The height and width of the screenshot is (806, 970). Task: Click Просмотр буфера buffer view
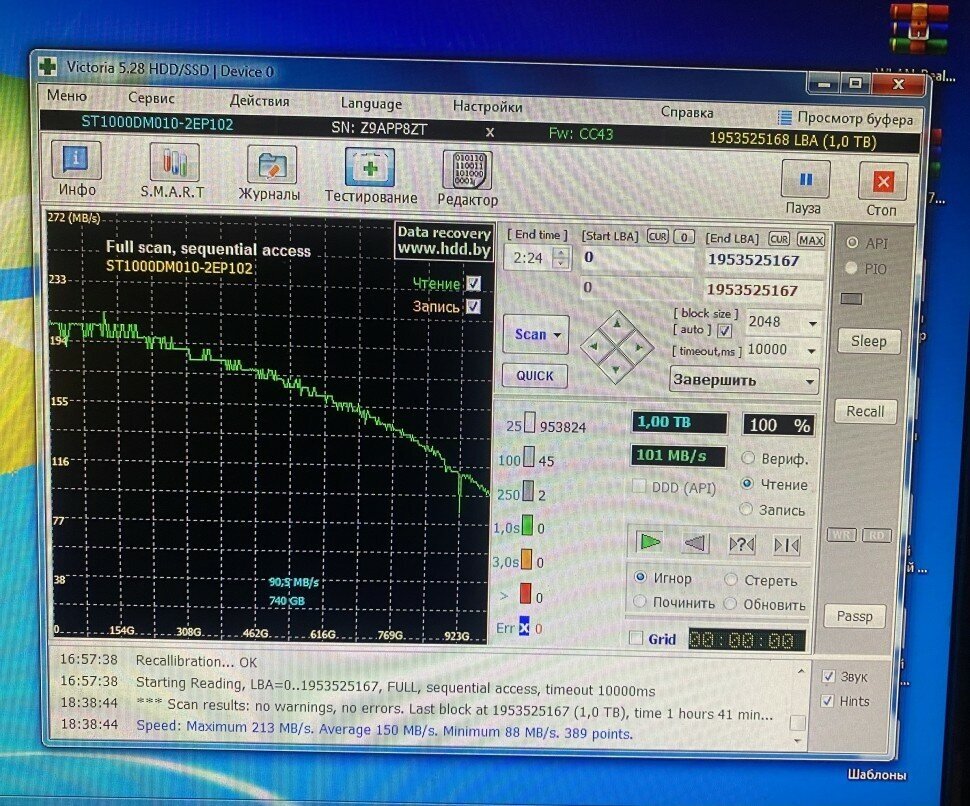coord(846,118)
